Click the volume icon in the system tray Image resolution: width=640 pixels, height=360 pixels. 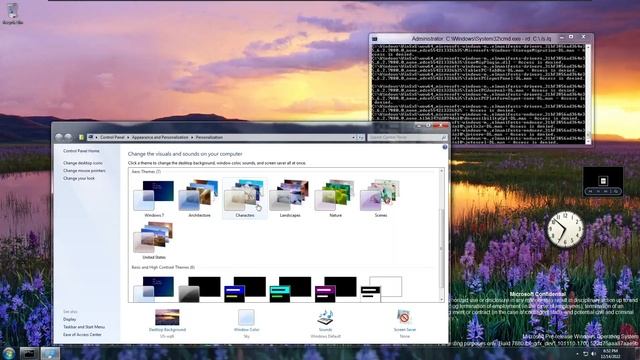(x=593, y=353)
